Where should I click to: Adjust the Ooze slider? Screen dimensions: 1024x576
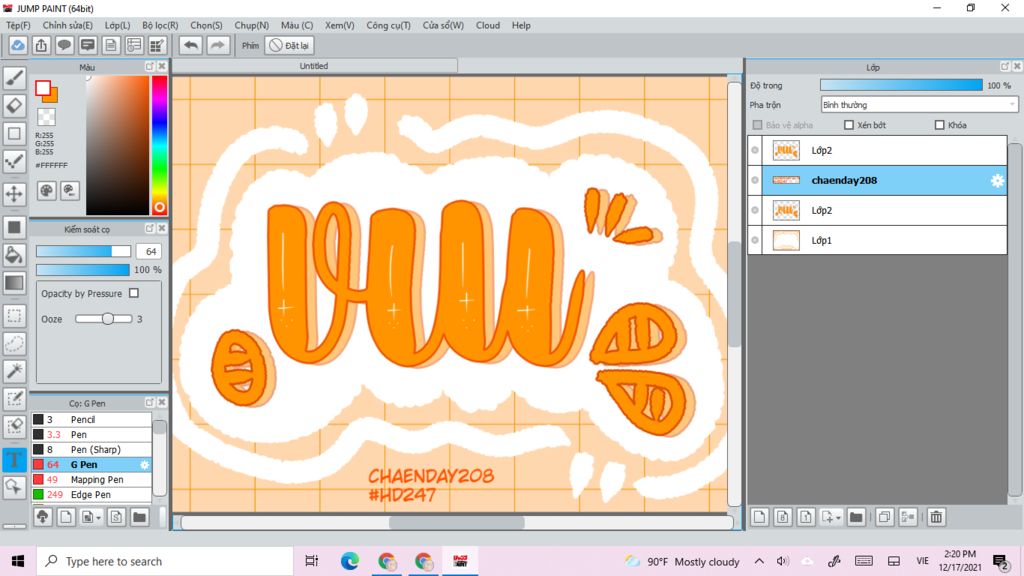(x=103, y=319)
